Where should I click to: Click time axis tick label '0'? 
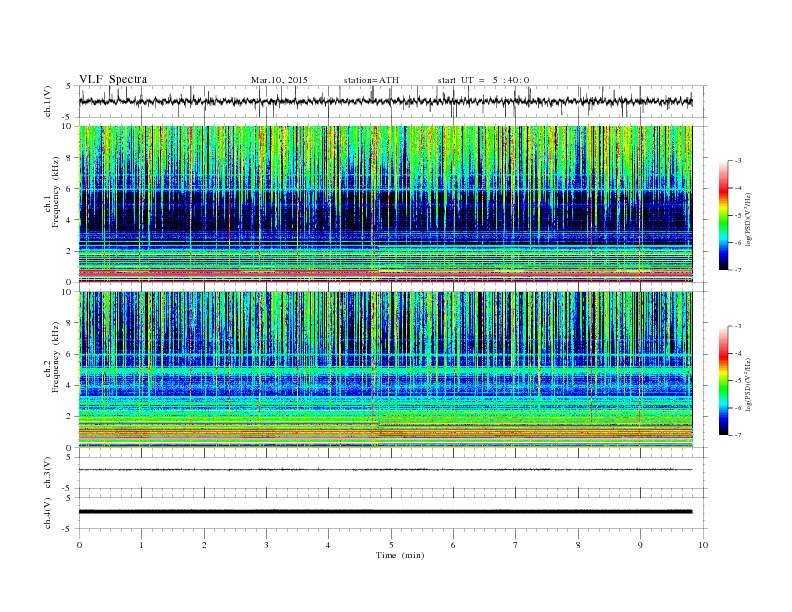tap(79, 545)
